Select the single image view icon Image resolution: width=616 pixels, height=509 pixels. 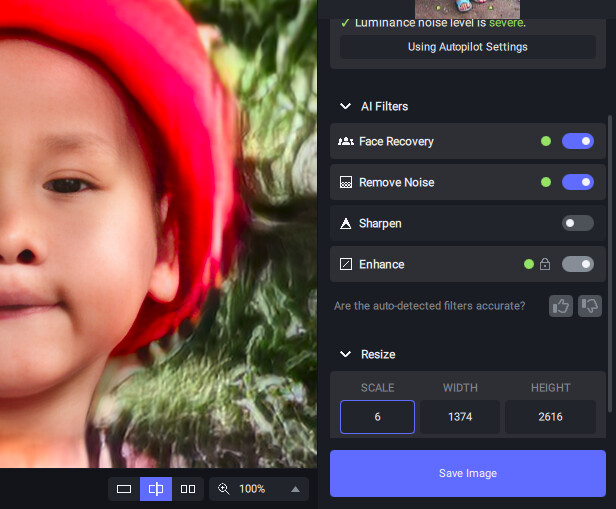tap(124, 489)
